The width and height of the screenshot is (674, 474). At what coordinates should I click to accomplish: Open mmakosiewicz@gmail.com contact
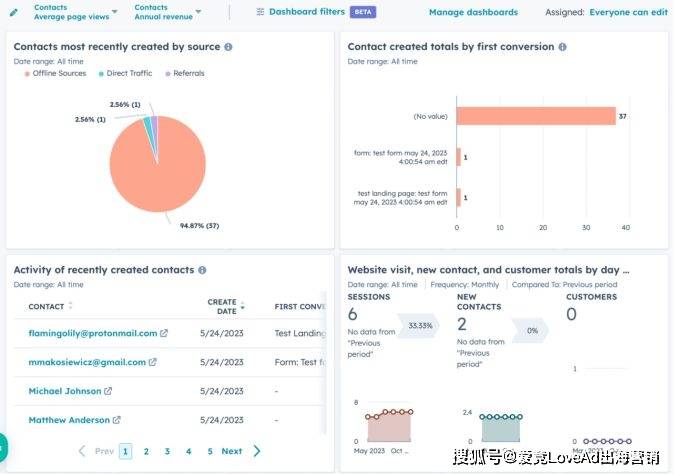[x=87, y=362]
